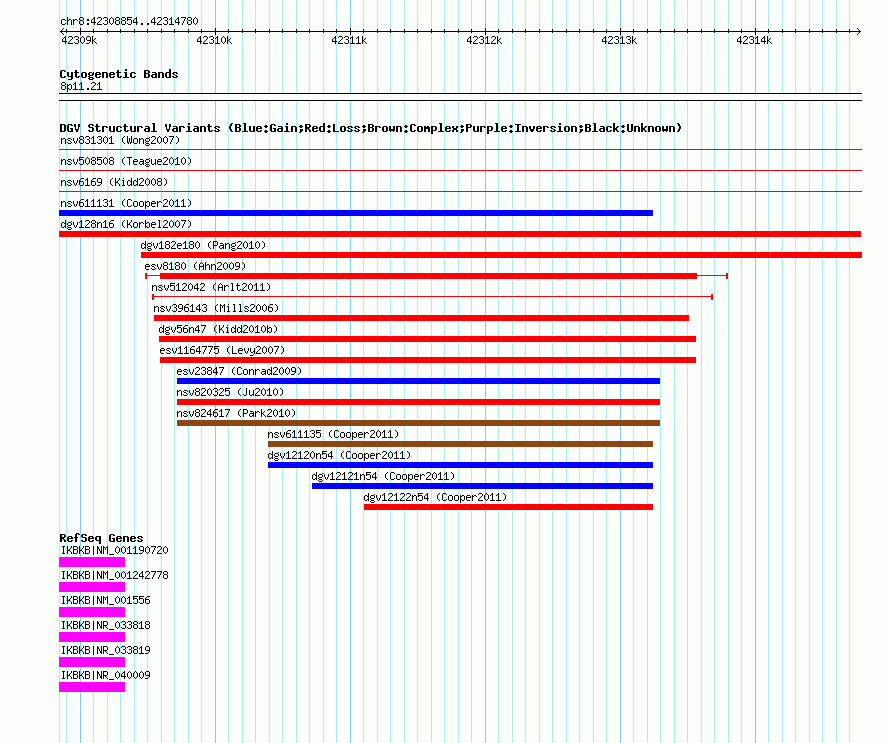Screen dimensions: 890x743
Task: Click the 42311k ruler label
Action: click(349, 40)
